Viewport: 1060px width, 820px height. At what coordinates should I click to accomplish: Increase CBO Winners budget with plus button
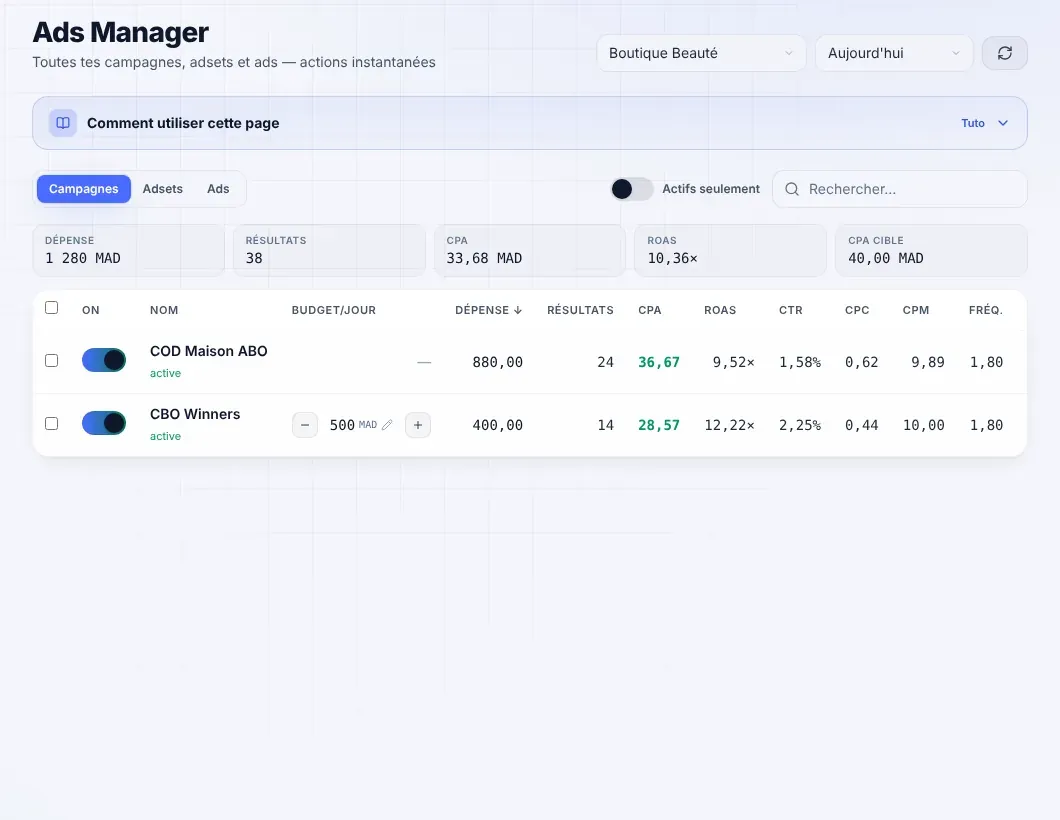pyautogui.click(x=418, y=425)
